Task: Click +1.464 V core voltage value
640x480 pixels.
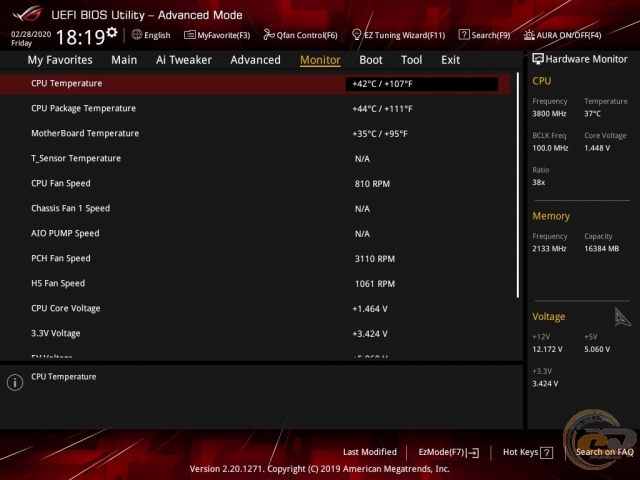Action: 370,309
